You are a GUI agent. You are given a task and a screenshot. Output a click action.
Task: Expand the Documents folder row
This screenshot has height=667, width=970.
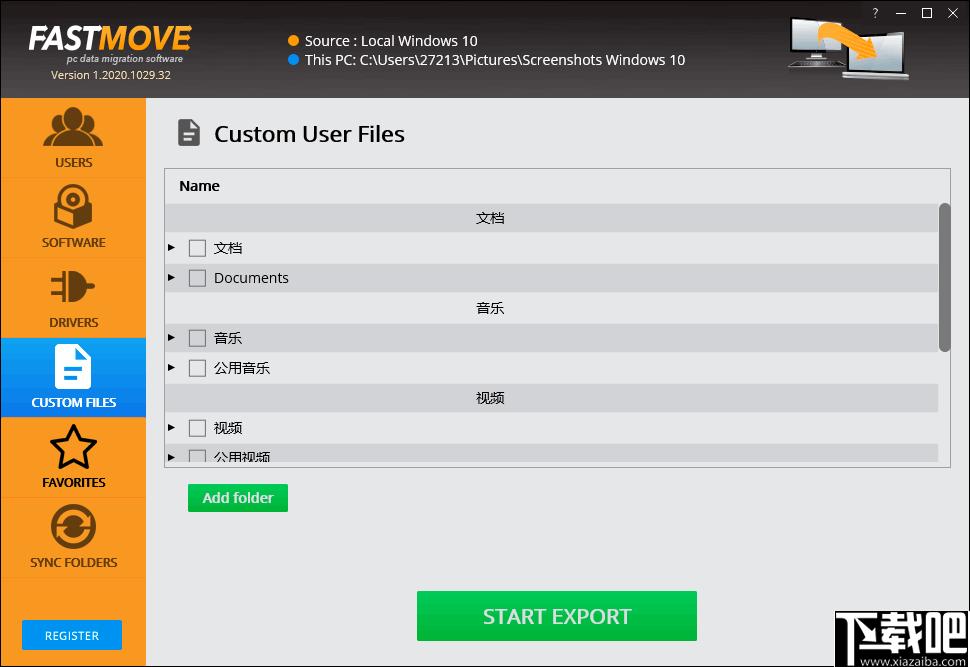coord(171,277)
